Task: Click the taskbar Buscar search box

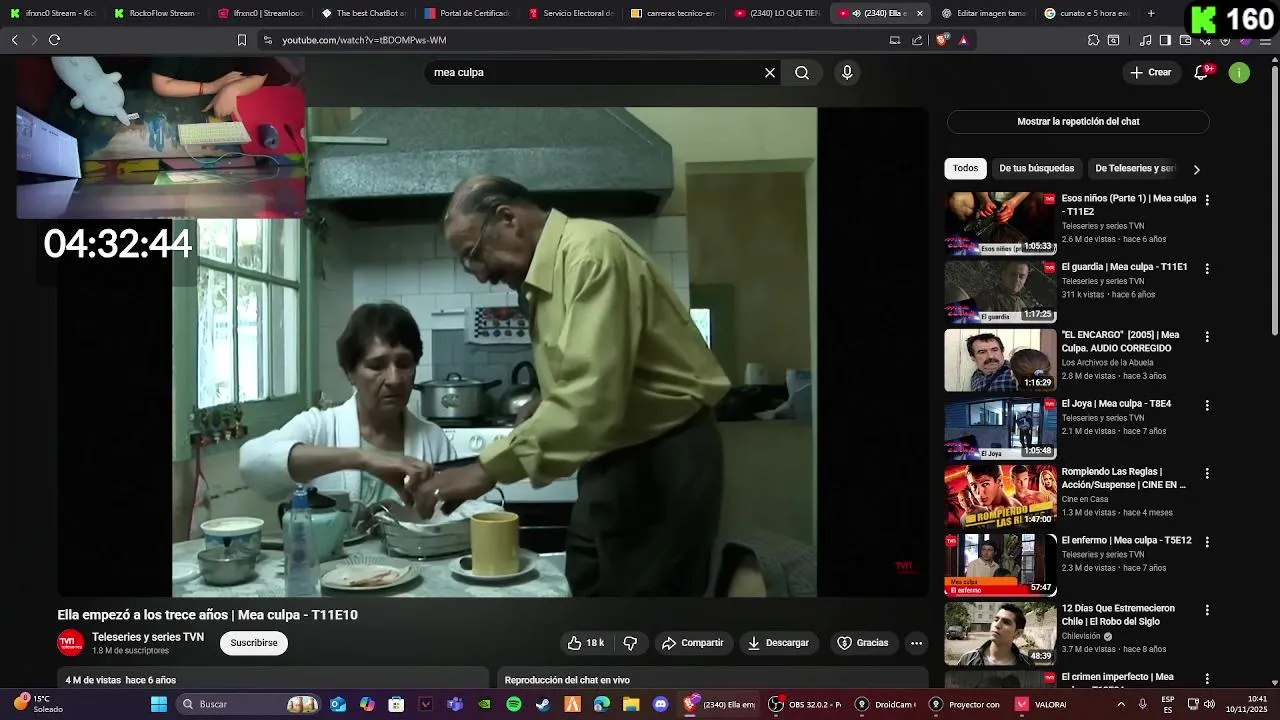Action: (250, 704)
